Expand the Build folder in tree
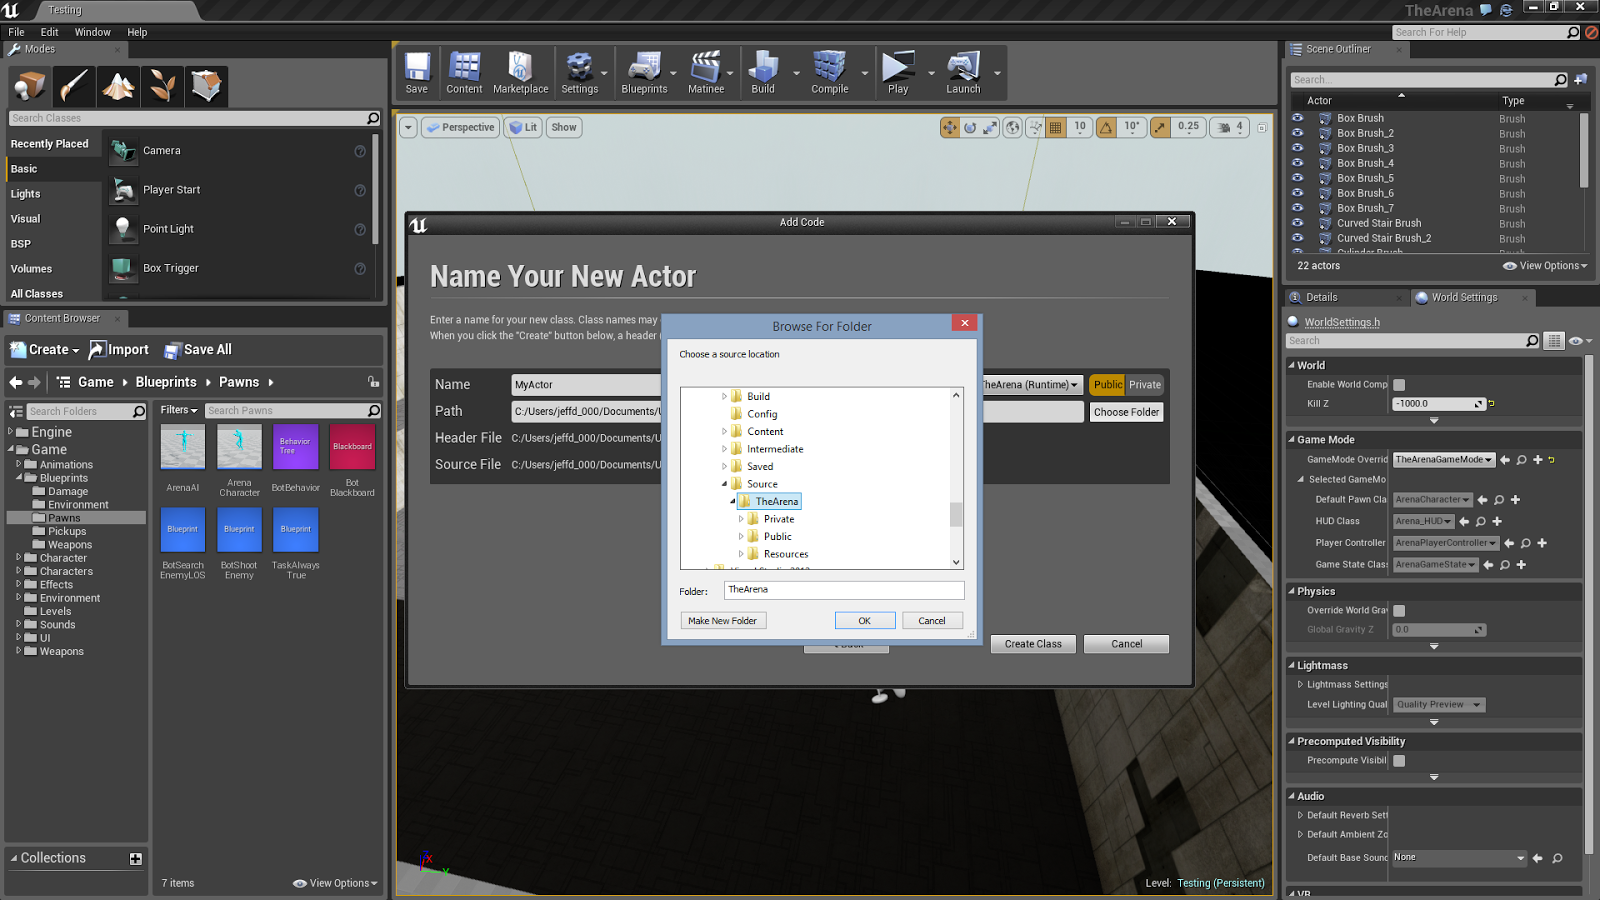Image resolution: width=1600 pixels, height=900 pixels. 724,397
